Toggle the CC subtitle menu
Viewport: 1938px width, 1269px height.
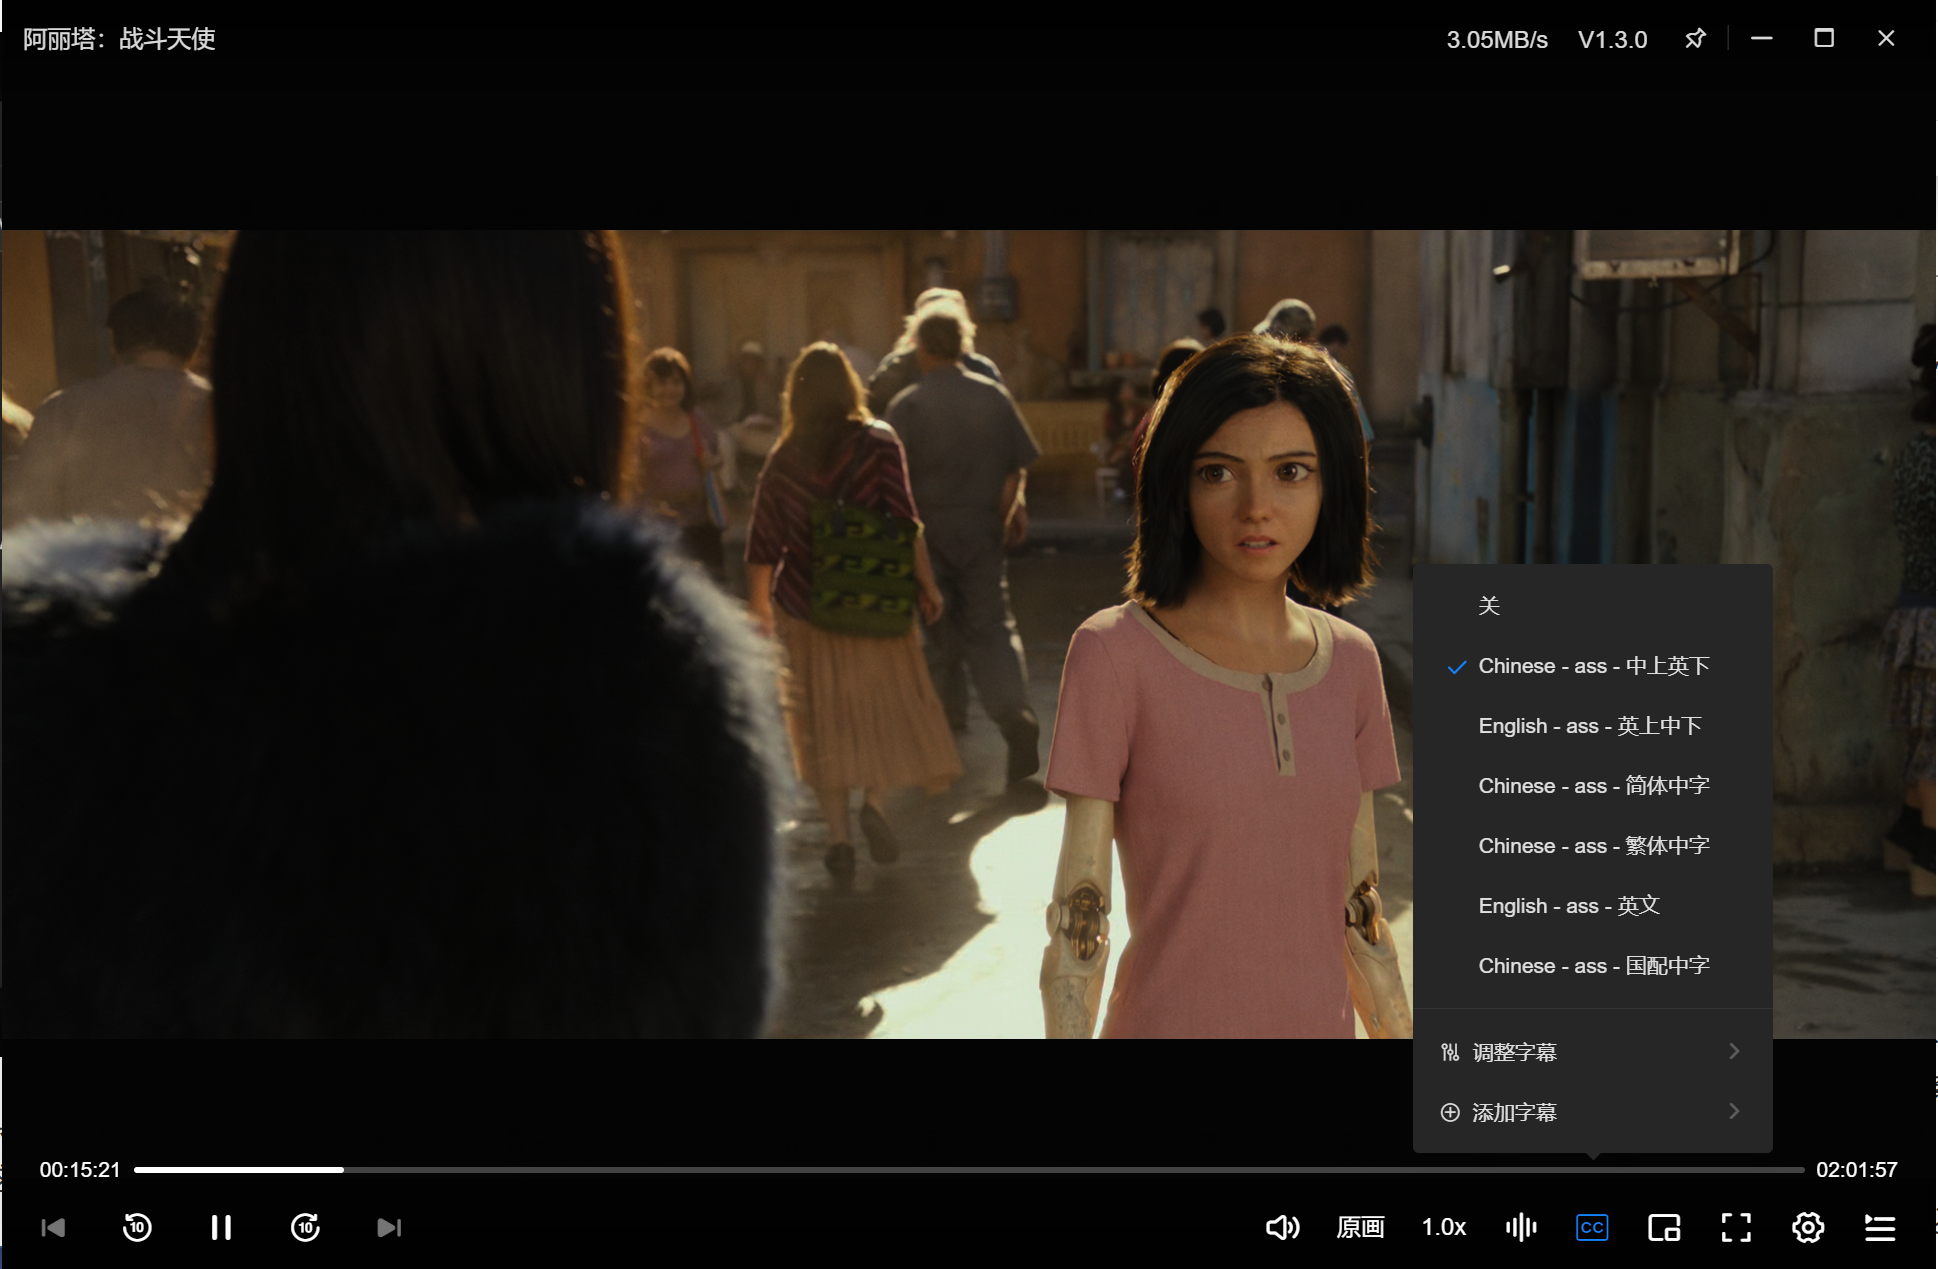1592,1227
